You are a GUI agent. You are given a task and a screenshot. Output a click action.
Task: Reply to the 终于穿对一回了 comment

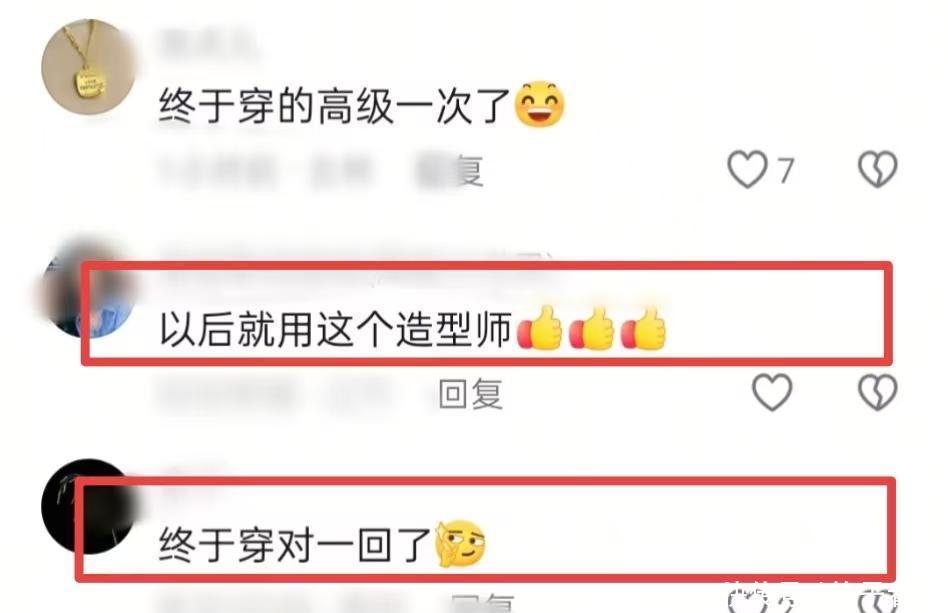tap(482, 603)
